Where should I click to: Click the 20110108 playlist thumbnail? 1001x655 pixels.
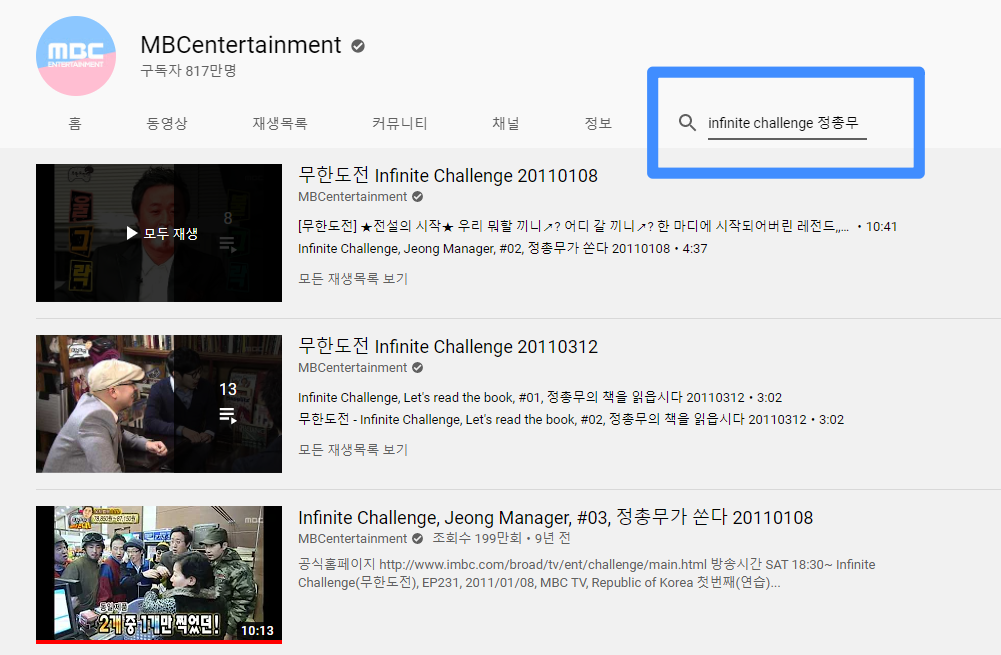click(x=159, y=233)
